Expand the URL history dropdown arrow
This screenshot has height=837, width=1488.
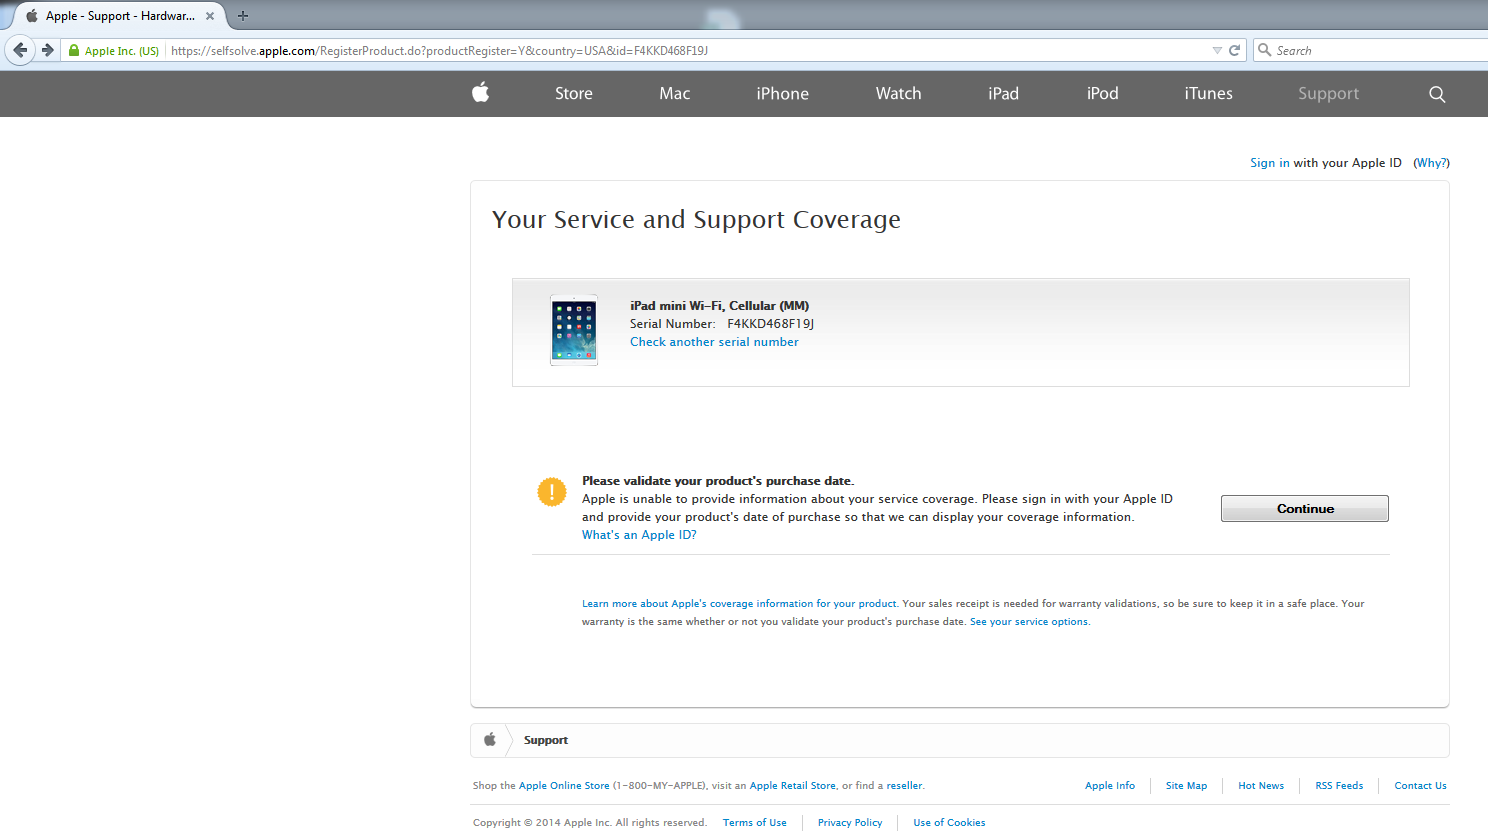(1217, 50)
